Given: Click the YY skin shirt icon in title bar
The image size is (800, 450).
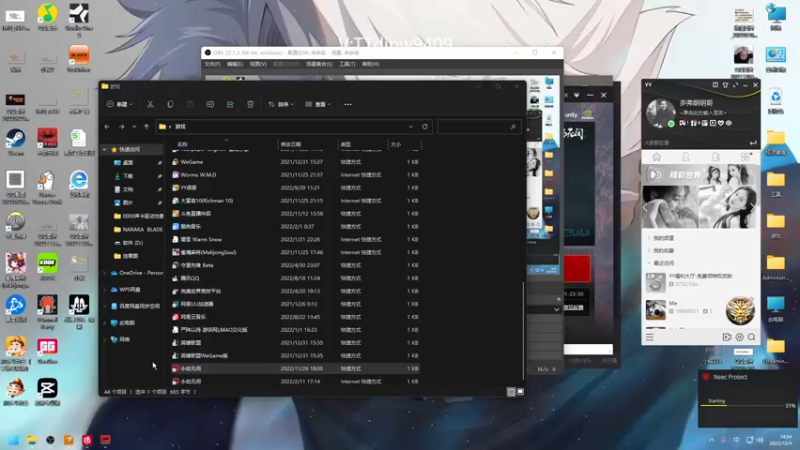Looking at the screenshot, I should tap(725, 85).
